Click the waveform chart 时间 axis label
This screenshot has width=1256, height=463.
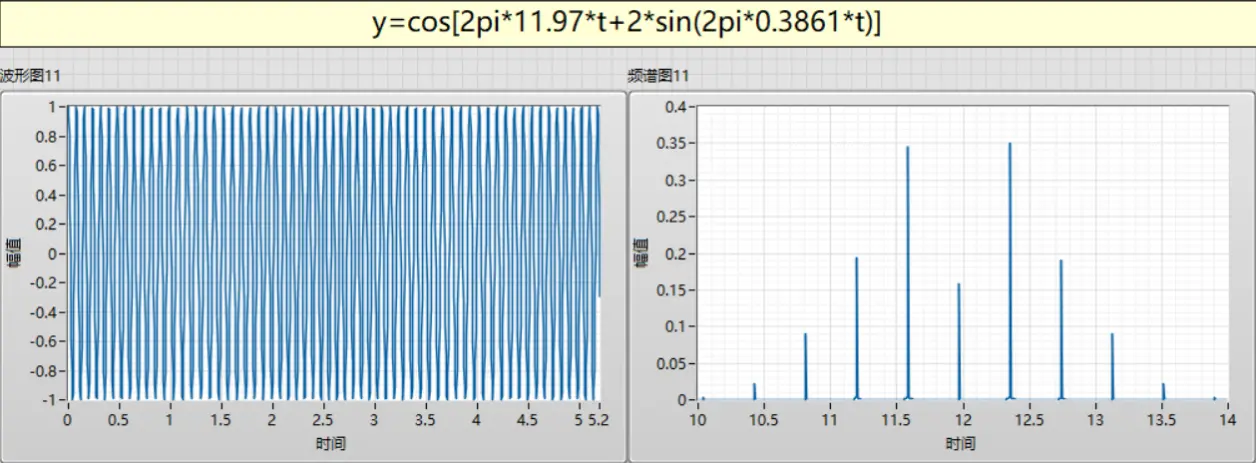click(333, 442)
